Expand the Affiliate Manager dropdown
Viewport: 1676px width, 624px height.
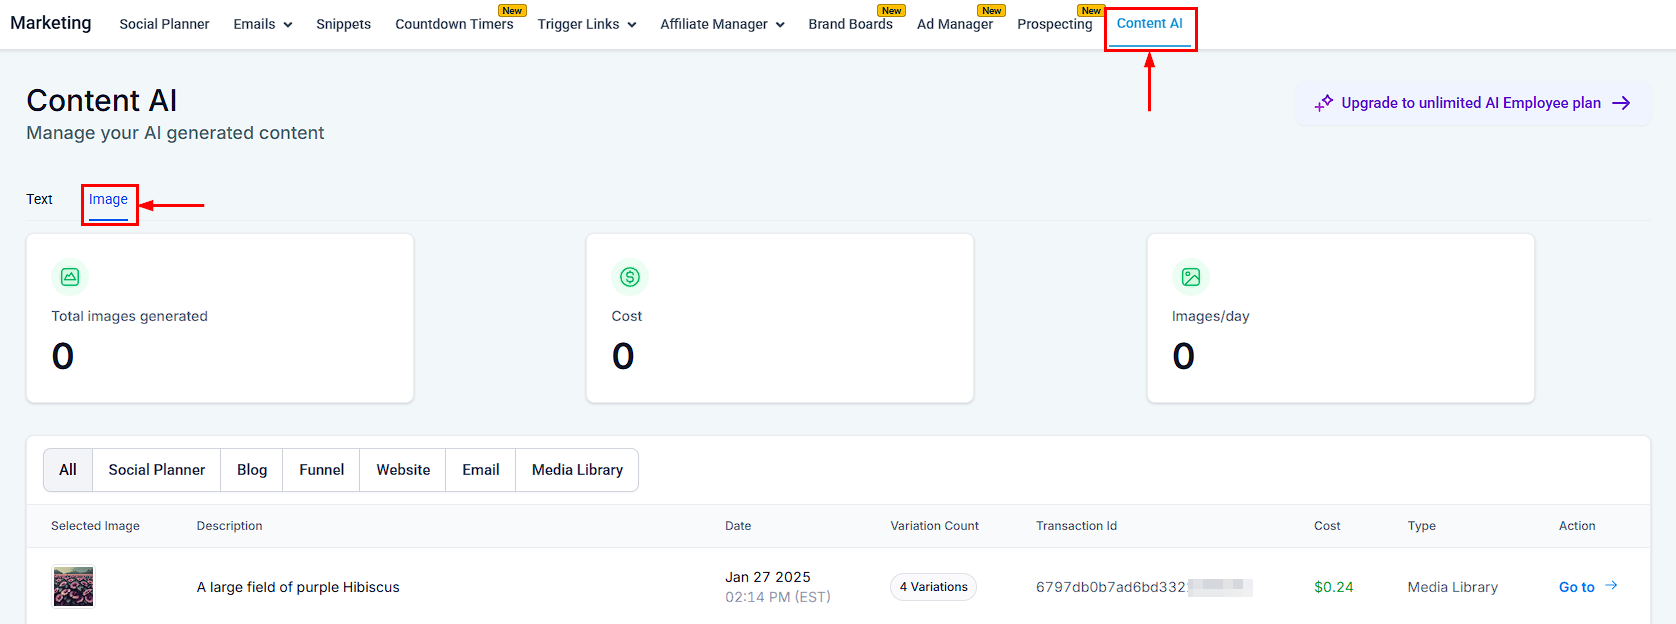[722, 24]
